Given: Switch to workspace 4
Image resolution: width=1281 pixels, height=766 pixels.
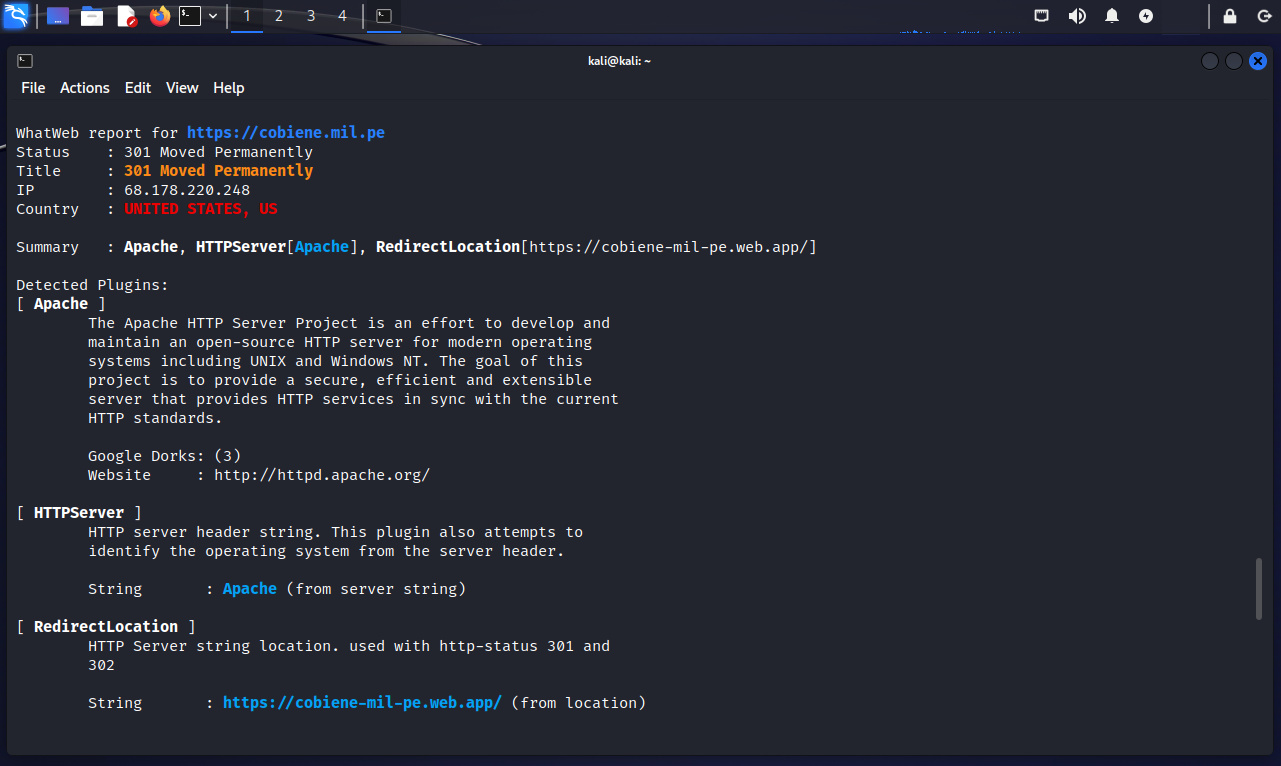Looking at the screenshot, I should click(x=343, y=16).
